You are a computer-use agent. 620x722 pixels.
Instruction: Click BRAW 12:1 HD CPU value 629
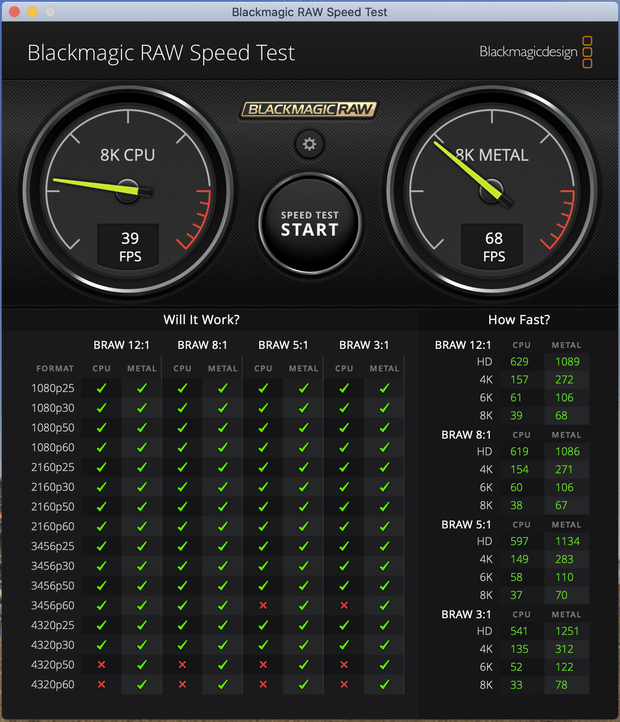click(519, 361)
